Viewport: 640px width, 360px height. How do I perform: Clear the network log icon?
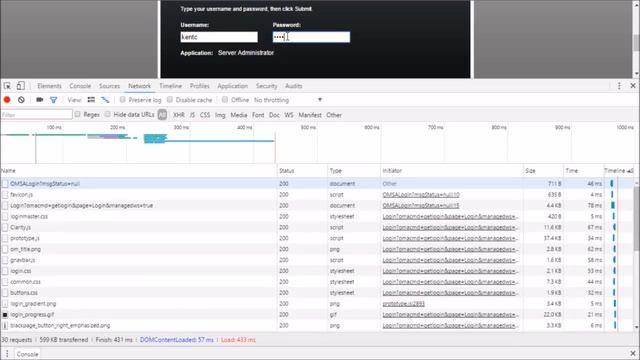click(x=21, y=100)
